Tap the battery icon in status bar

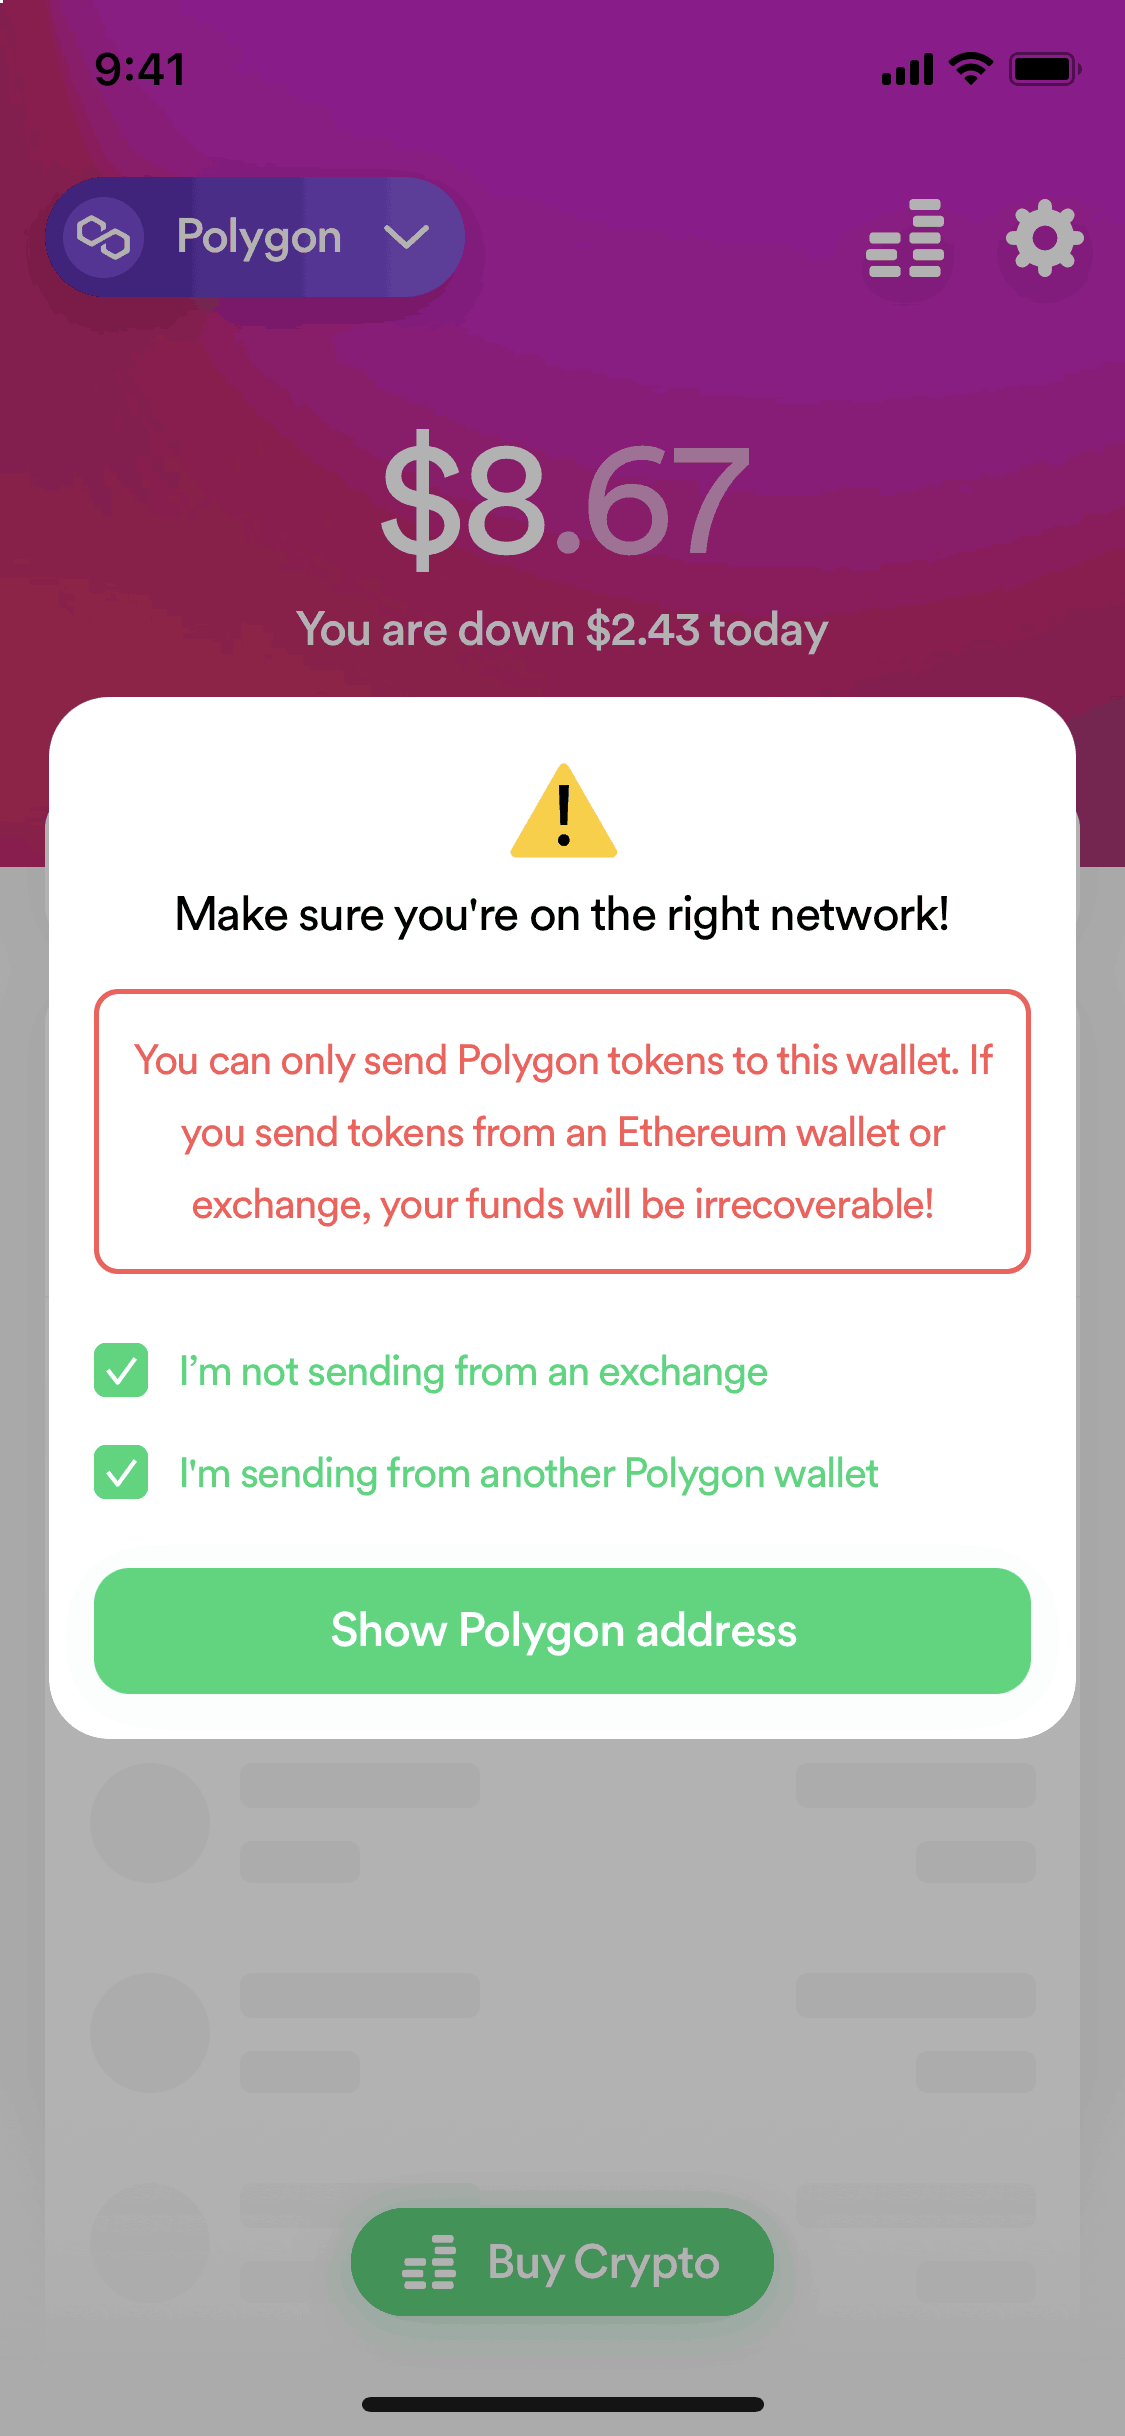(x=1045, y=69)
